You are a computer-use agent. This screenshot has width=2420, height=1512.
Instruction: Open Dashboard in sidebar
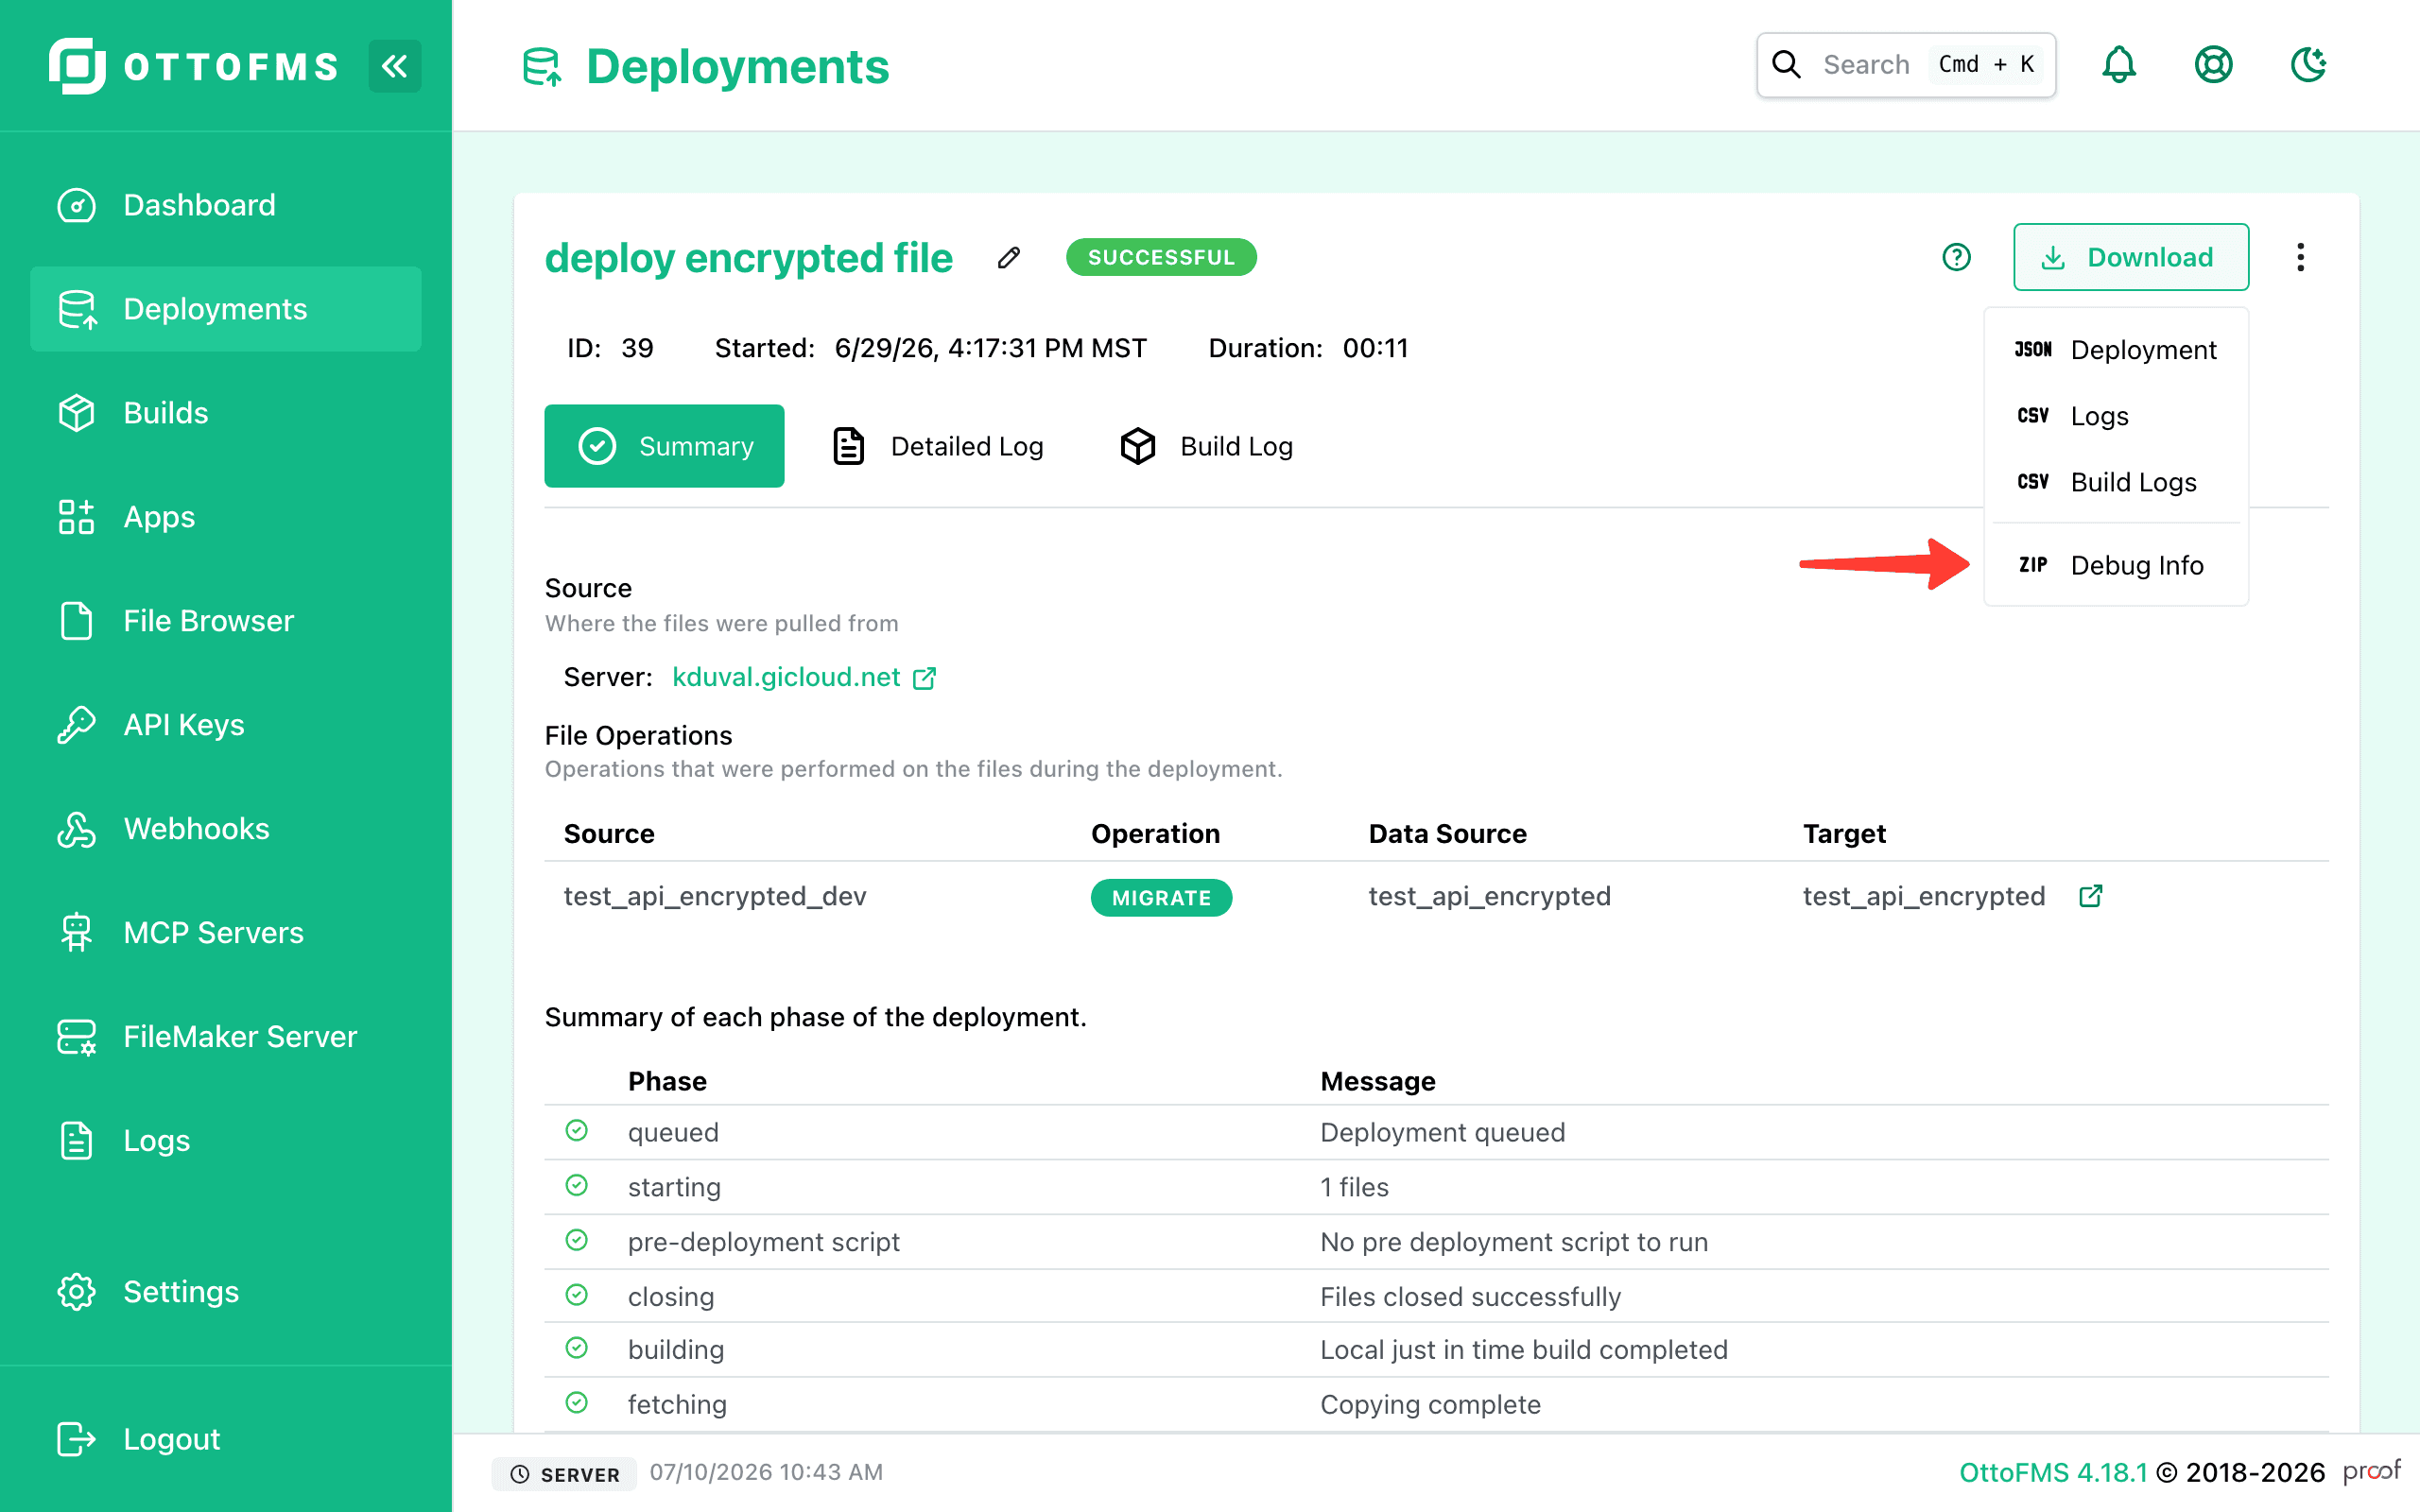[226, 205]
